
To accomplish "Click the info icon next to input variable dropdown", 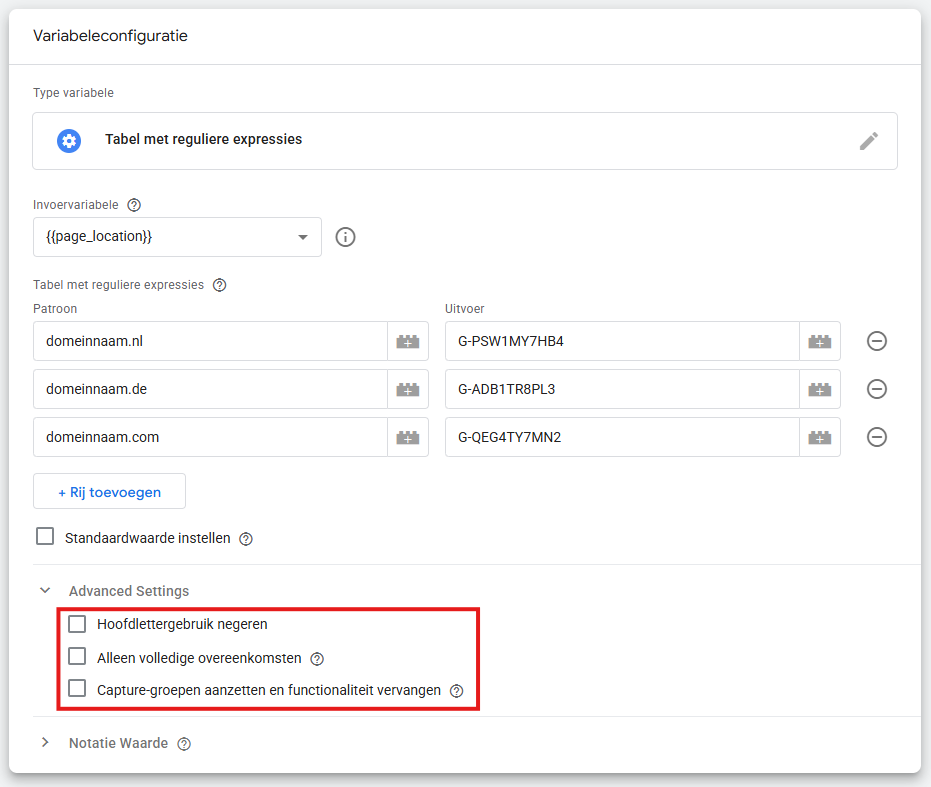I will click(346, 237).
